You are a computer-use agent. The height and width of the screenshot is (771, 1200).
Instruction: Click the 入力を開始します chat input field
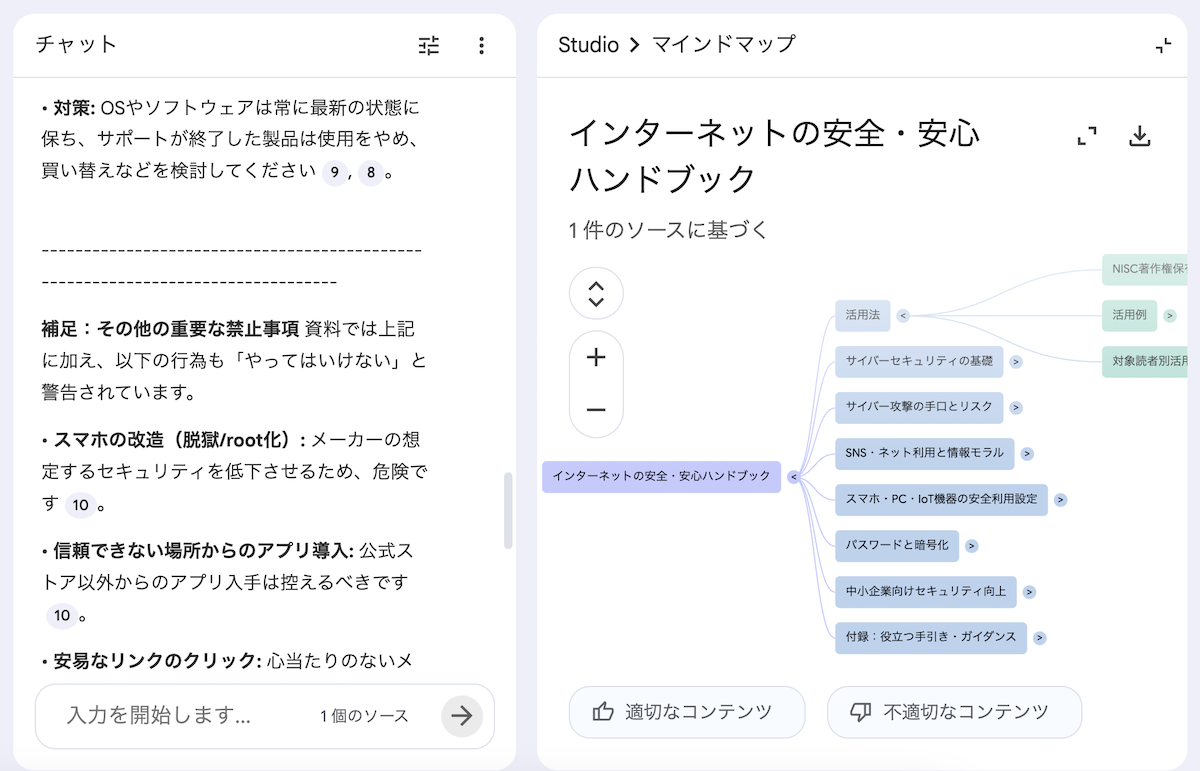pos(170,715)
